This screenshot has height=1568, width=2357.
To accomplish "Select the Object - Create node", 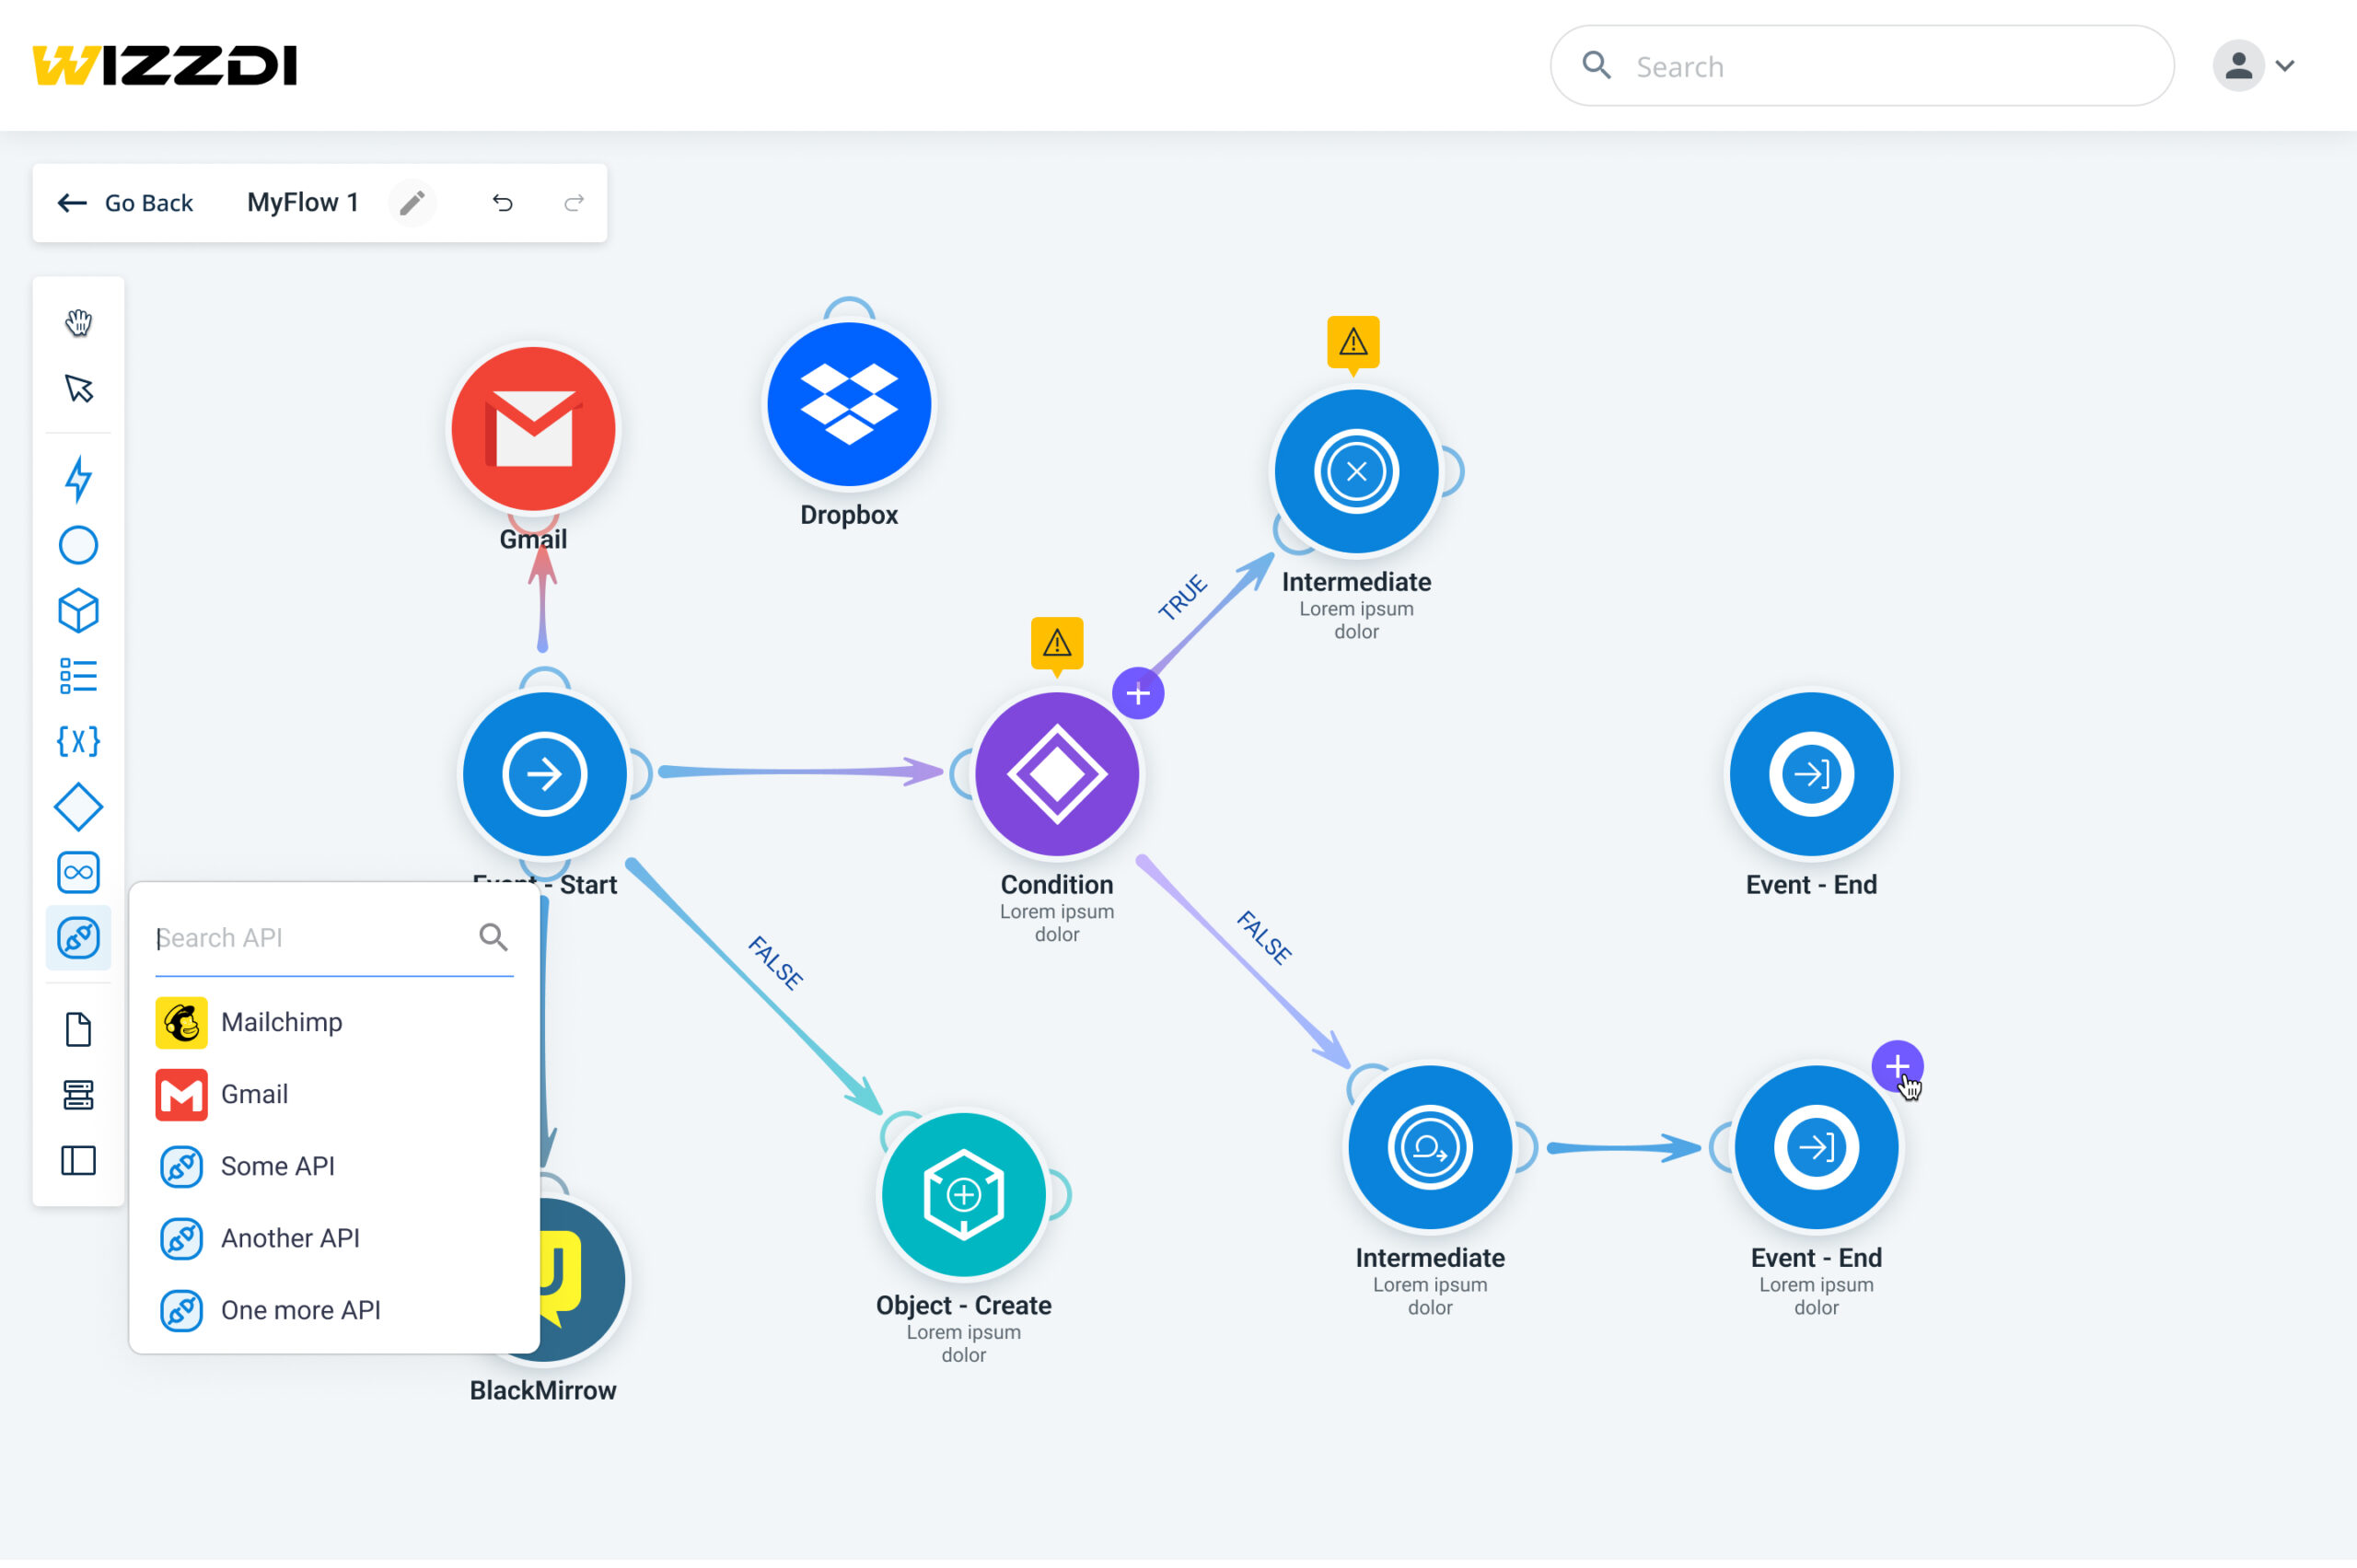I will (x=963, y=1195).
